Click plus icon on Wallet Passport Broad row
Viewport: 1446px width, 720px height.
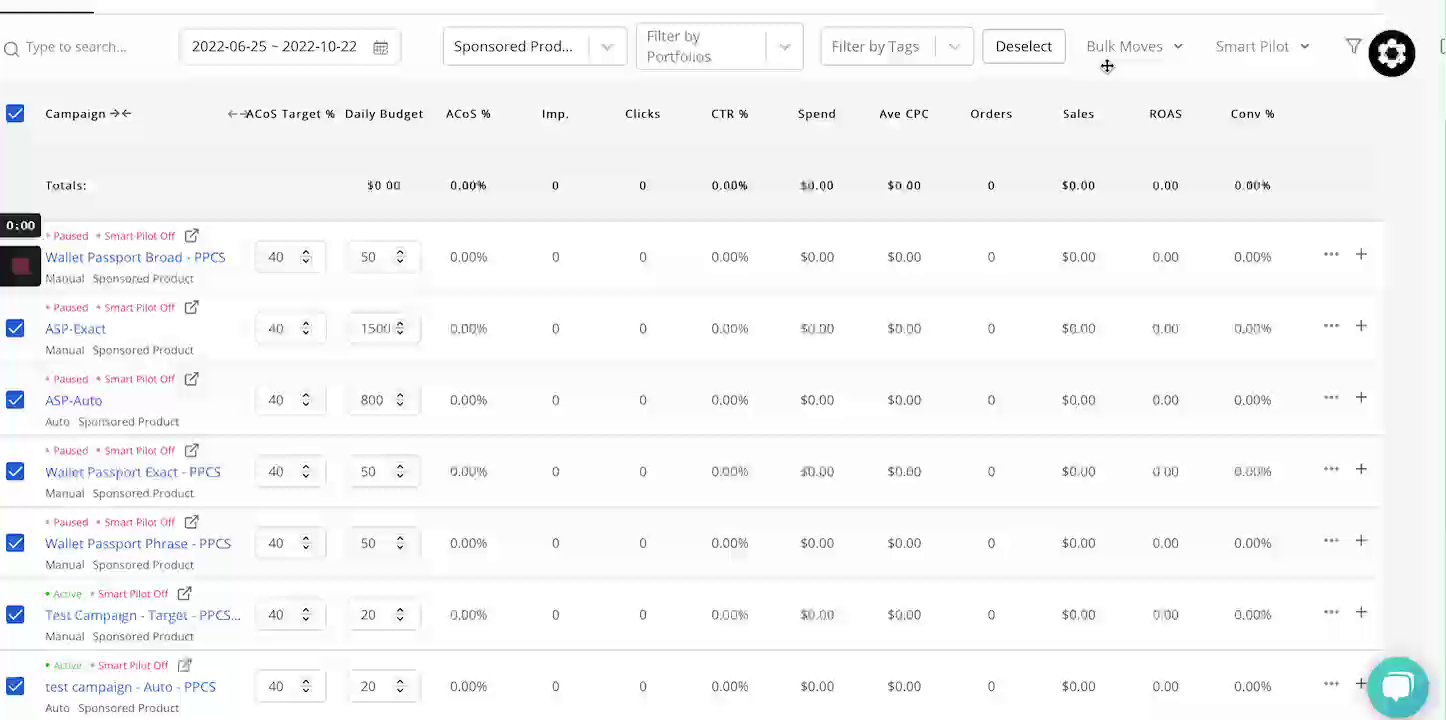coord(1361,254)
